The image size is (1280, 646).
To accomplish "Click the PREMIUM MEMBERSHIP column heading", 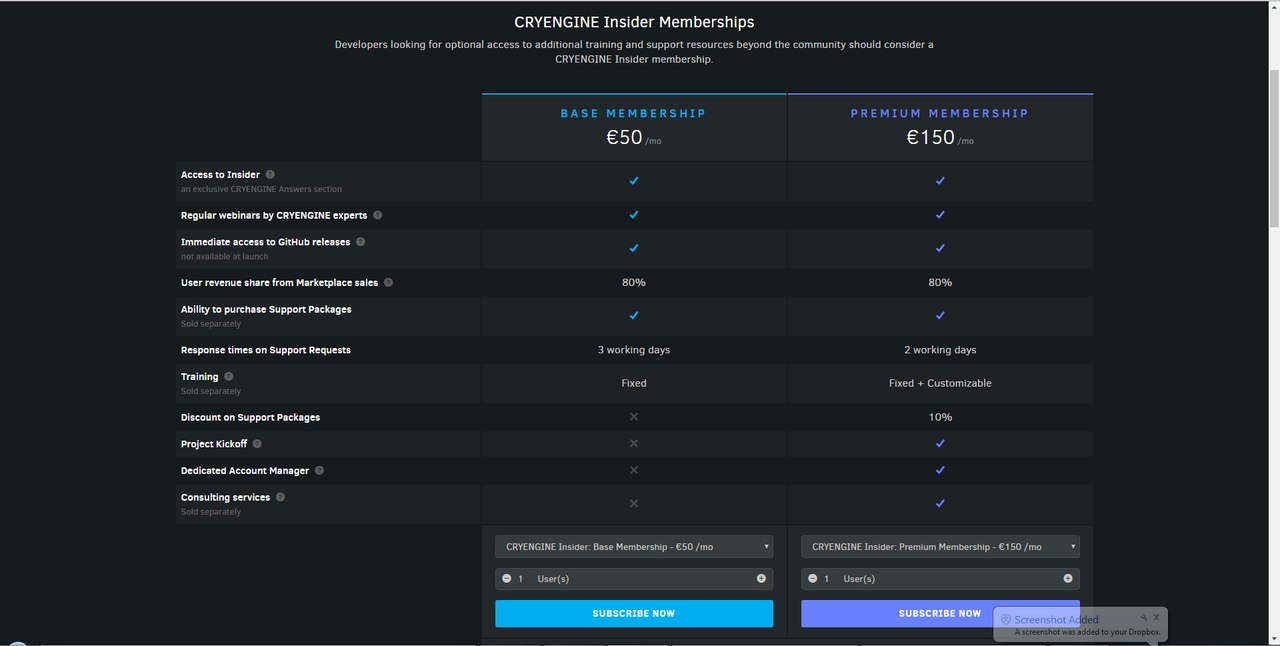I will click(940, 113).
